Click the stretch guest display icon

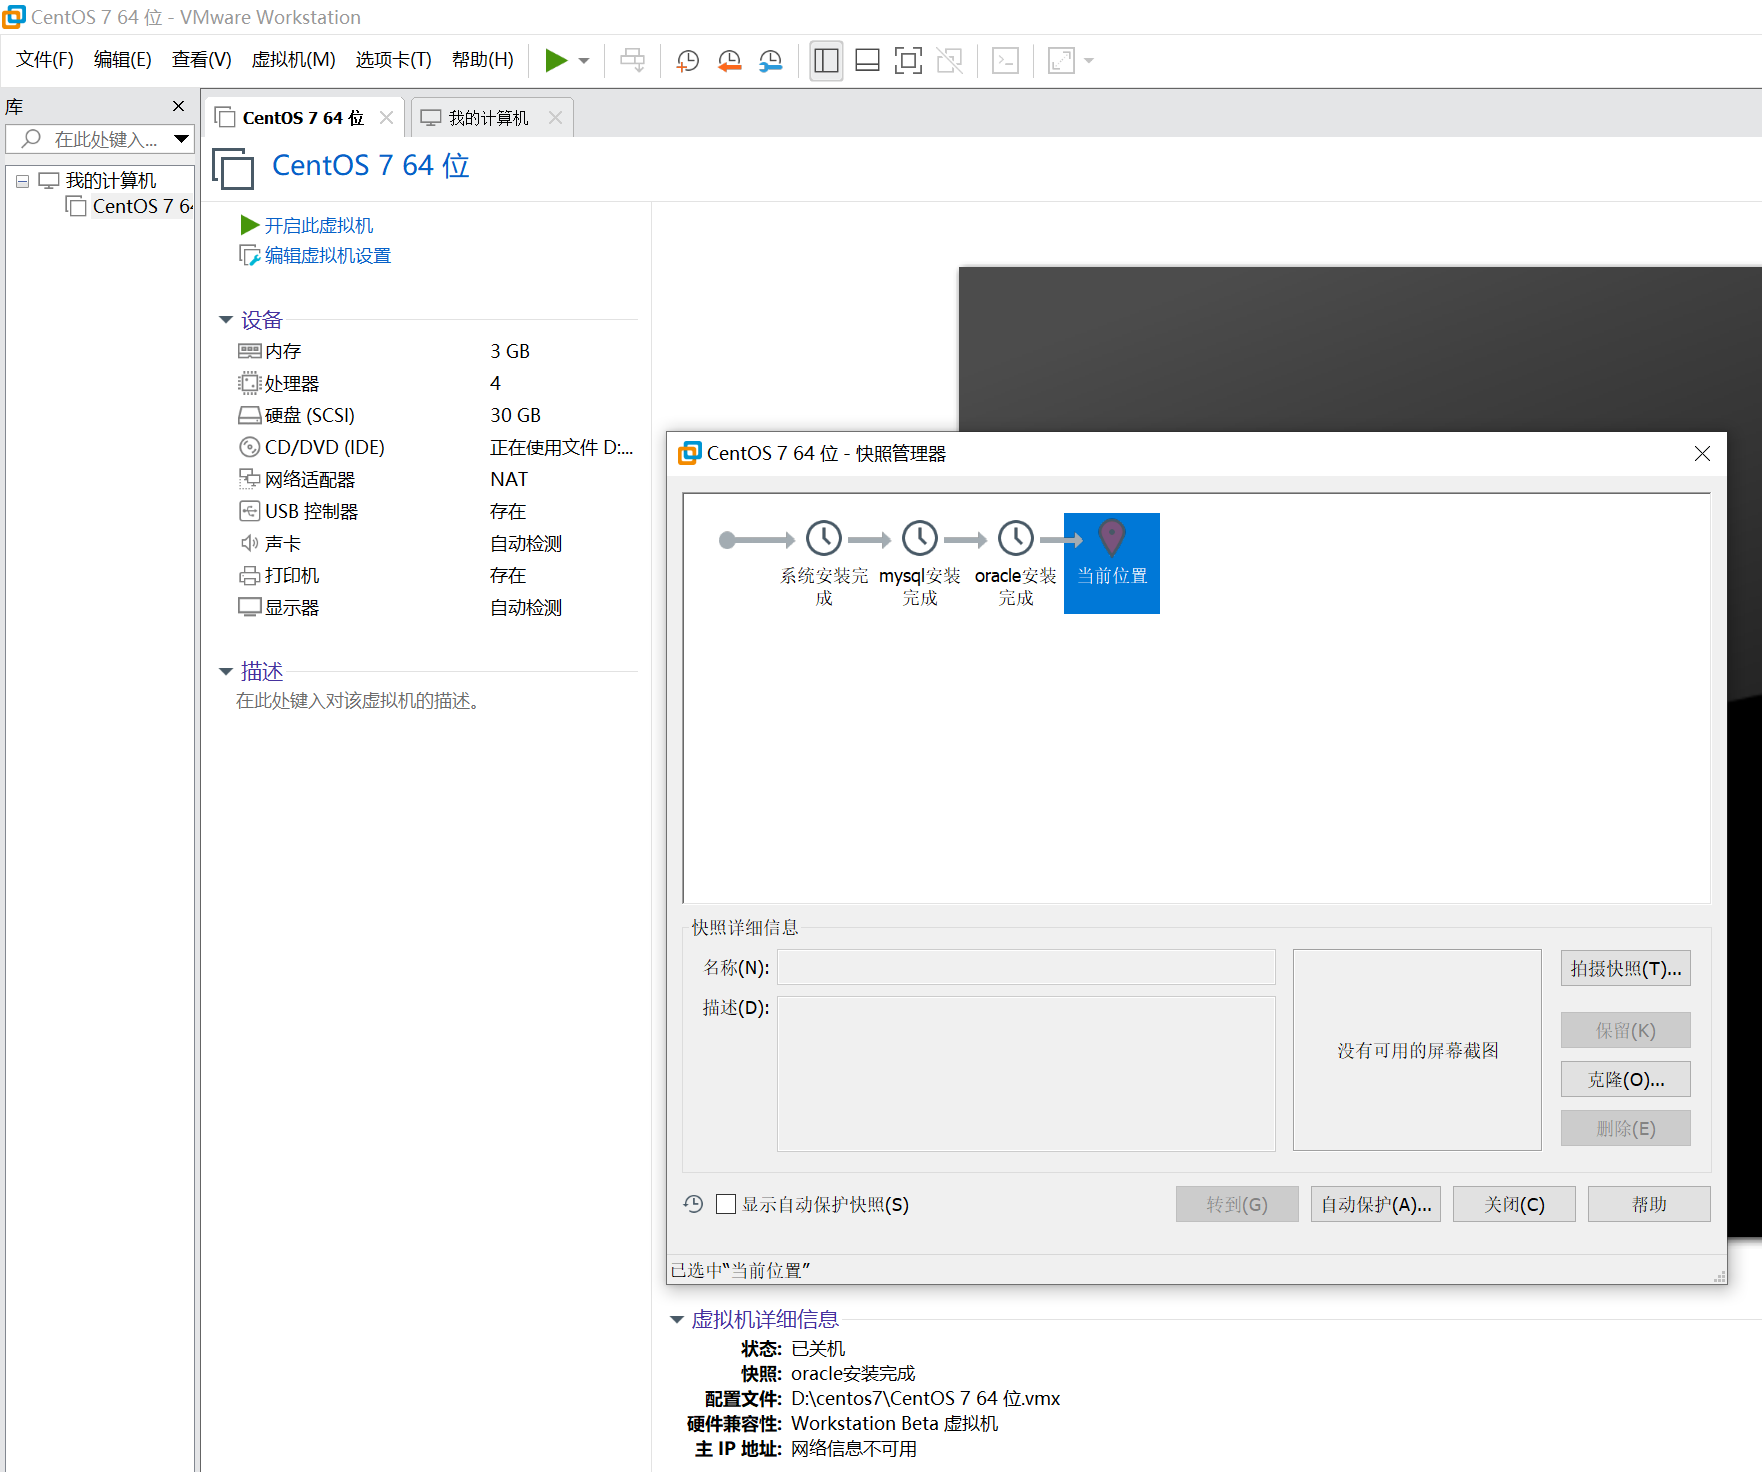(x=1061, y=61)
